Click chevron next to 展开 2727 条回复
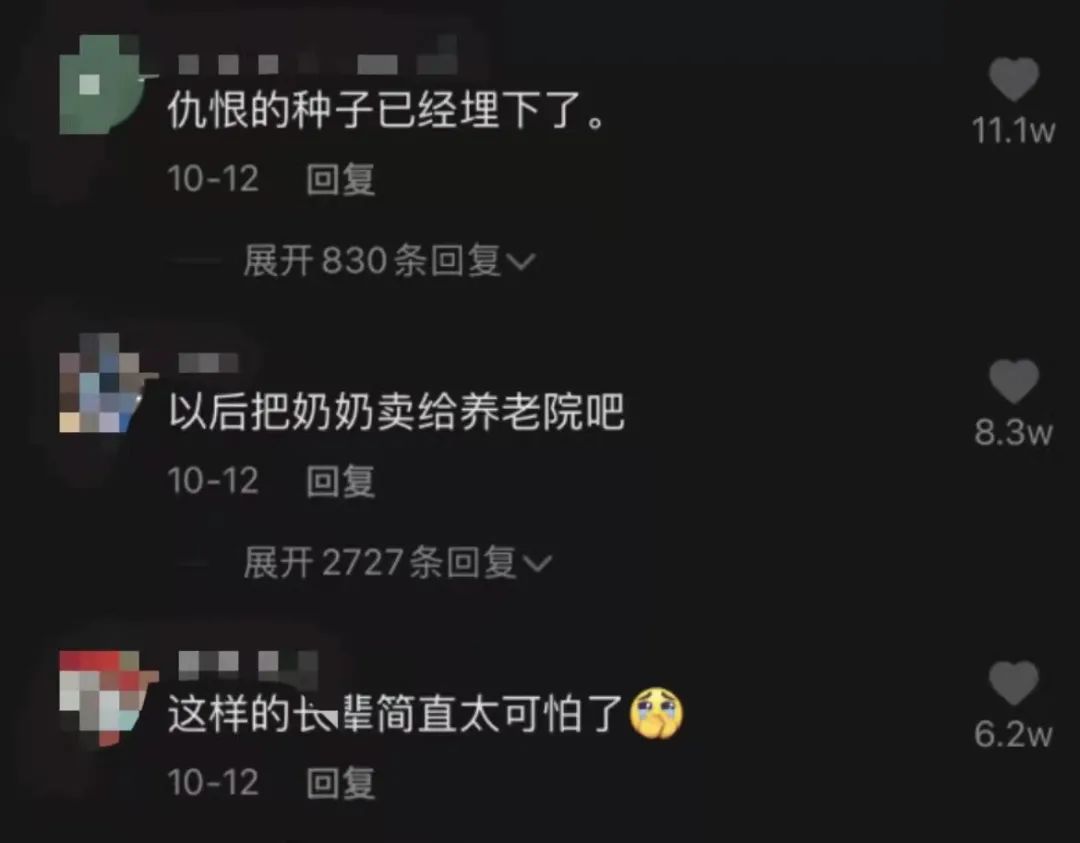This screenshot has height=843, width=1080. point(537,563)
